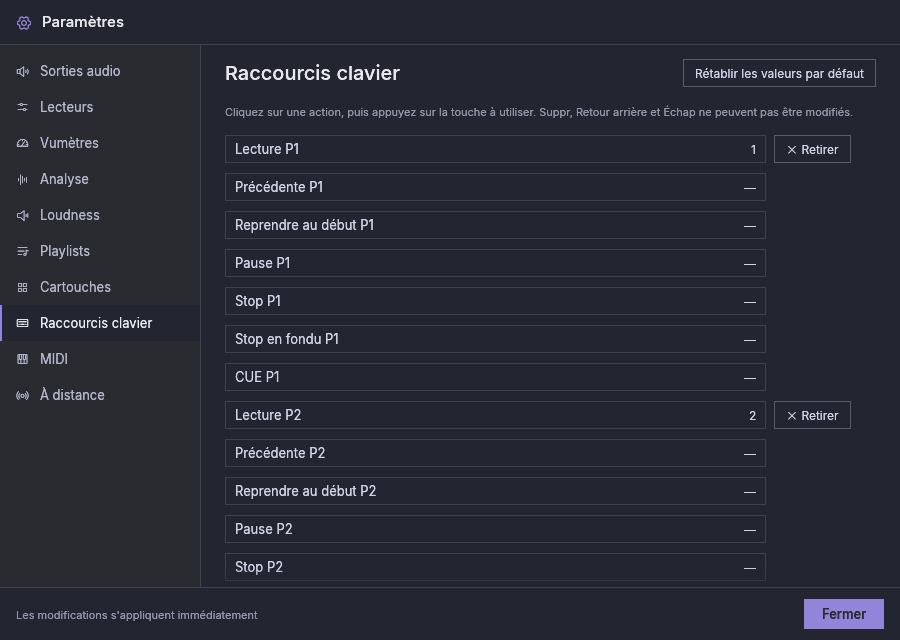900x640 pixels.
Task: Click the Vumètres gauge icon
Action: [x=22, y=143]
